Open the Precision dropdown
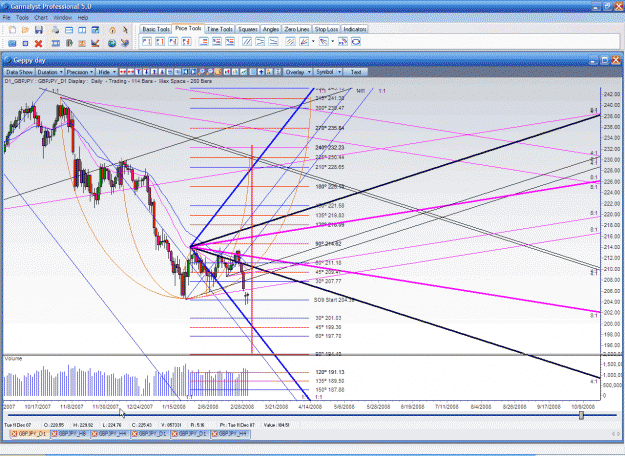The image size is (625, 456). point(80,72)
